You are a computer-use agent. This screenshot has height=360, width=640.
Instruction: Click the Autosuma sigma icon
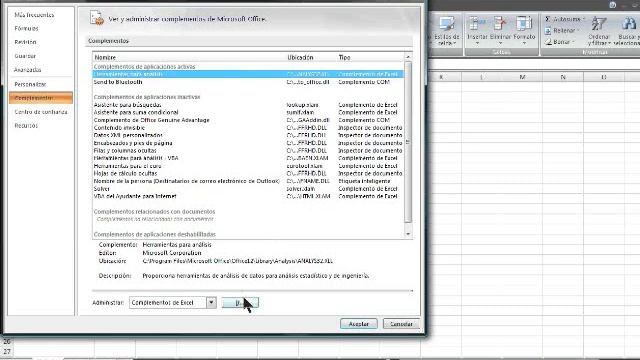(x=548, y=19)
